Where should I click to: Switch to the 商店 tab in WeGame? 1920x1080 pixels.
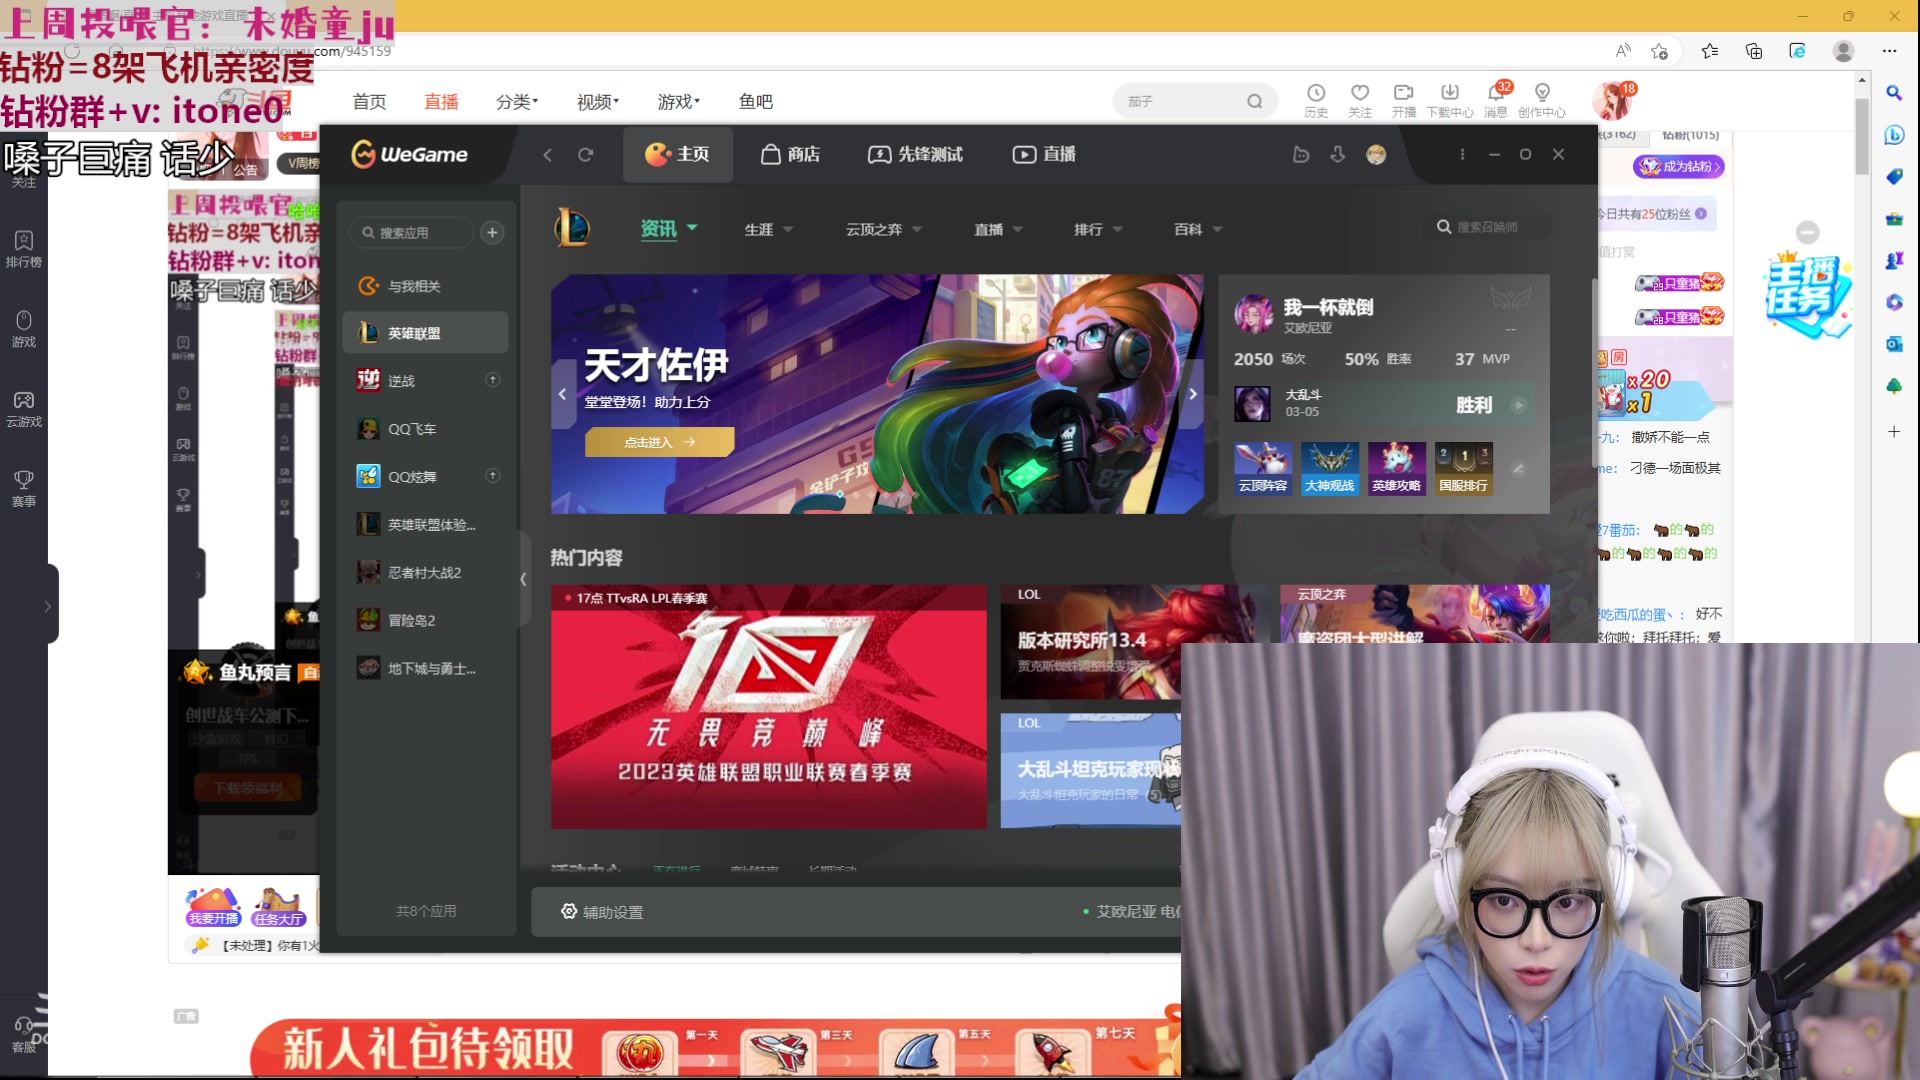tap(790, 154)
